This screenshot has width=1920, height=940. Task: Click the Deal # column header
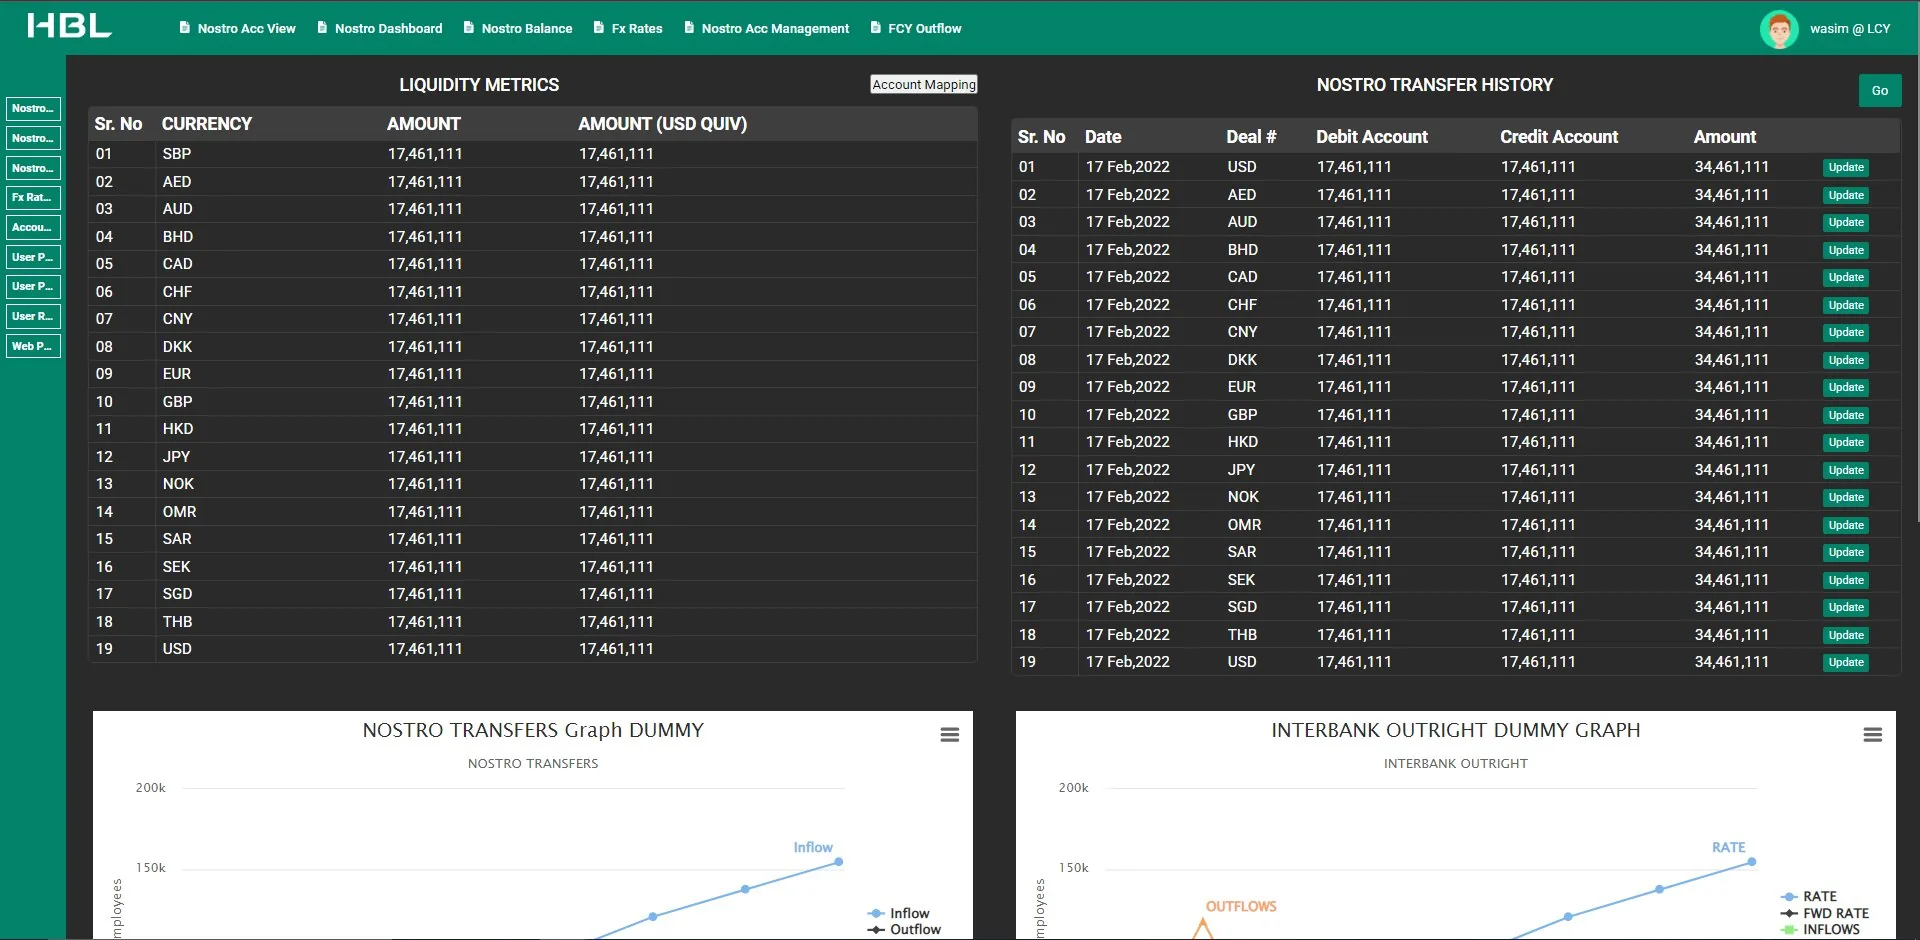click(1251, 137)
